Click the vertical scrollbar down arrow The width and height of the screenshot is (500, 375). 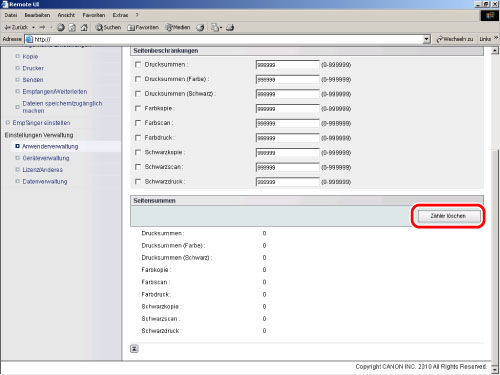[x=495, y=370]
